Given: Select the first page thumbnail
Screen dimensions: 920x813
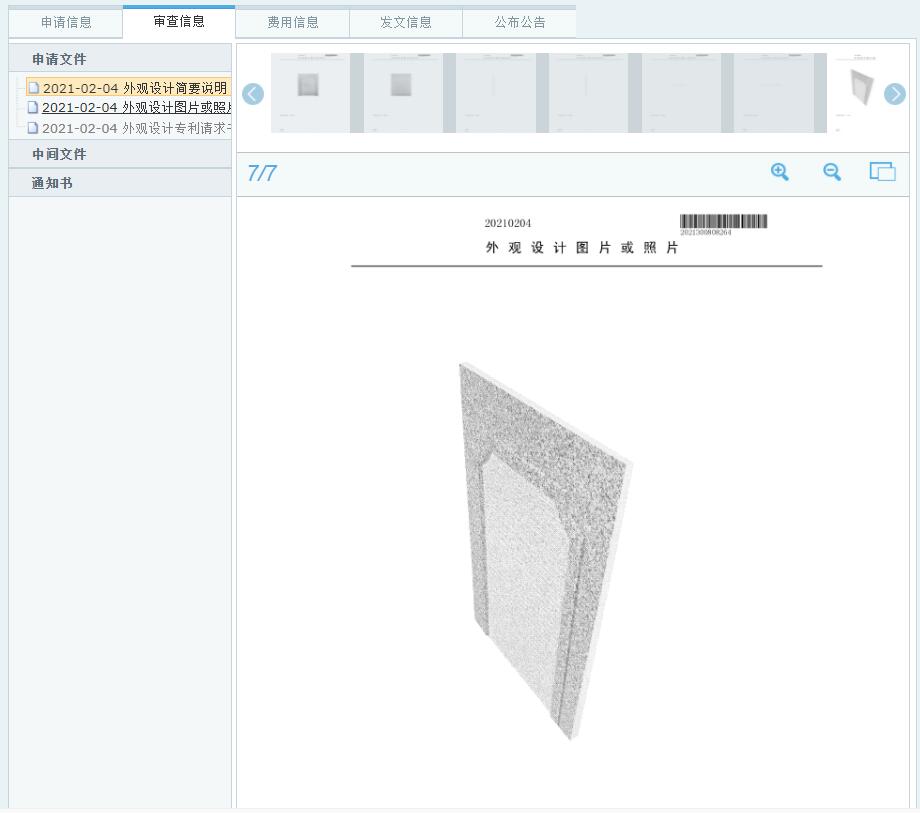Looking at the screenshot, I should pyautogui.click(x=310, y=93).
